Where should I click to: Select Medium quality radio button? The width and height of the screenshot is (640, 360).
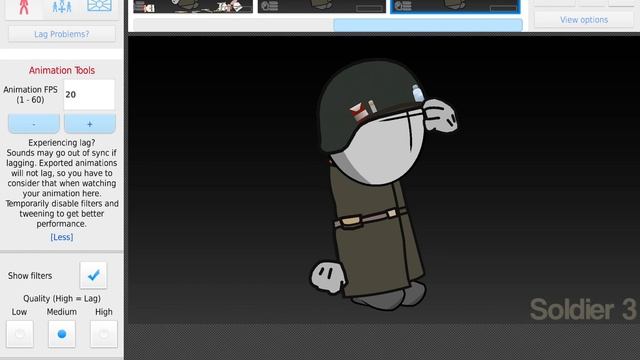coord(62,334)
